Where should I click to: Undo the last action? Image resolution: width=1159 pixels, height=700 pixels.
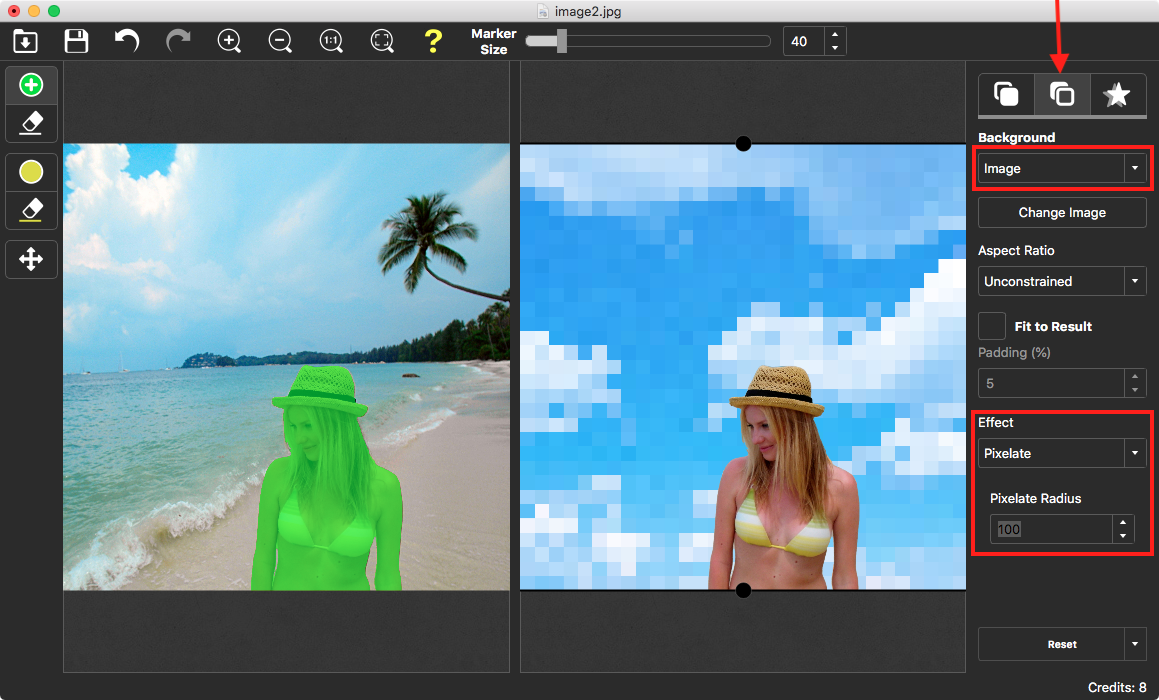click(x=127, y=41)
